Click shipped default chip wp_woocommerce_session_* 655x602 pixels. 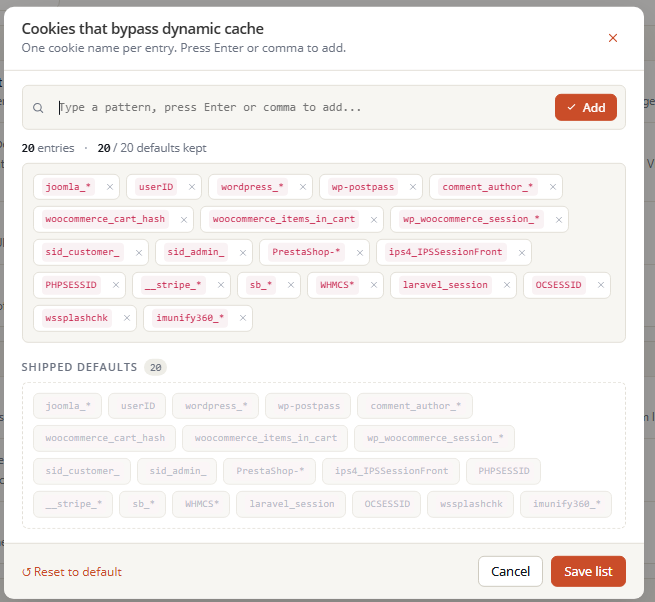[434, 438]
